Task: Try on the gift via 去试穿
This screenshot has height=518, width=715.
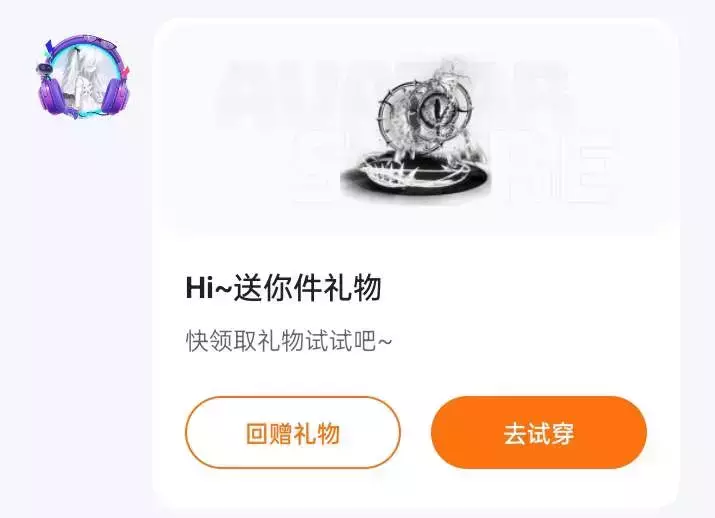Action: (x=539, y=433)
